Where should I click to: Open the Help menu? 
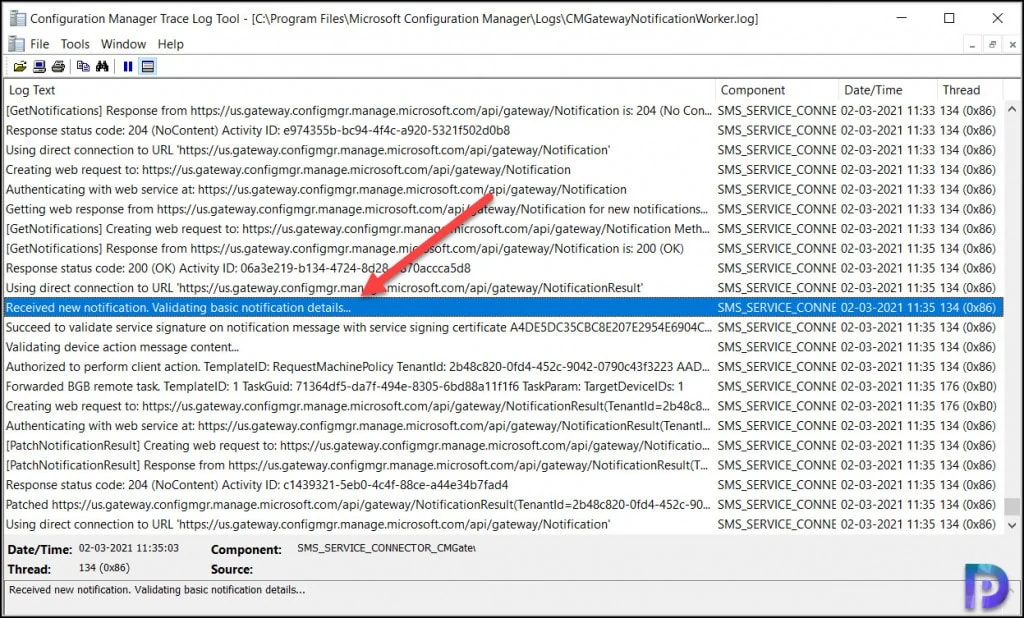pyautogui.click(x=170, y=44)
